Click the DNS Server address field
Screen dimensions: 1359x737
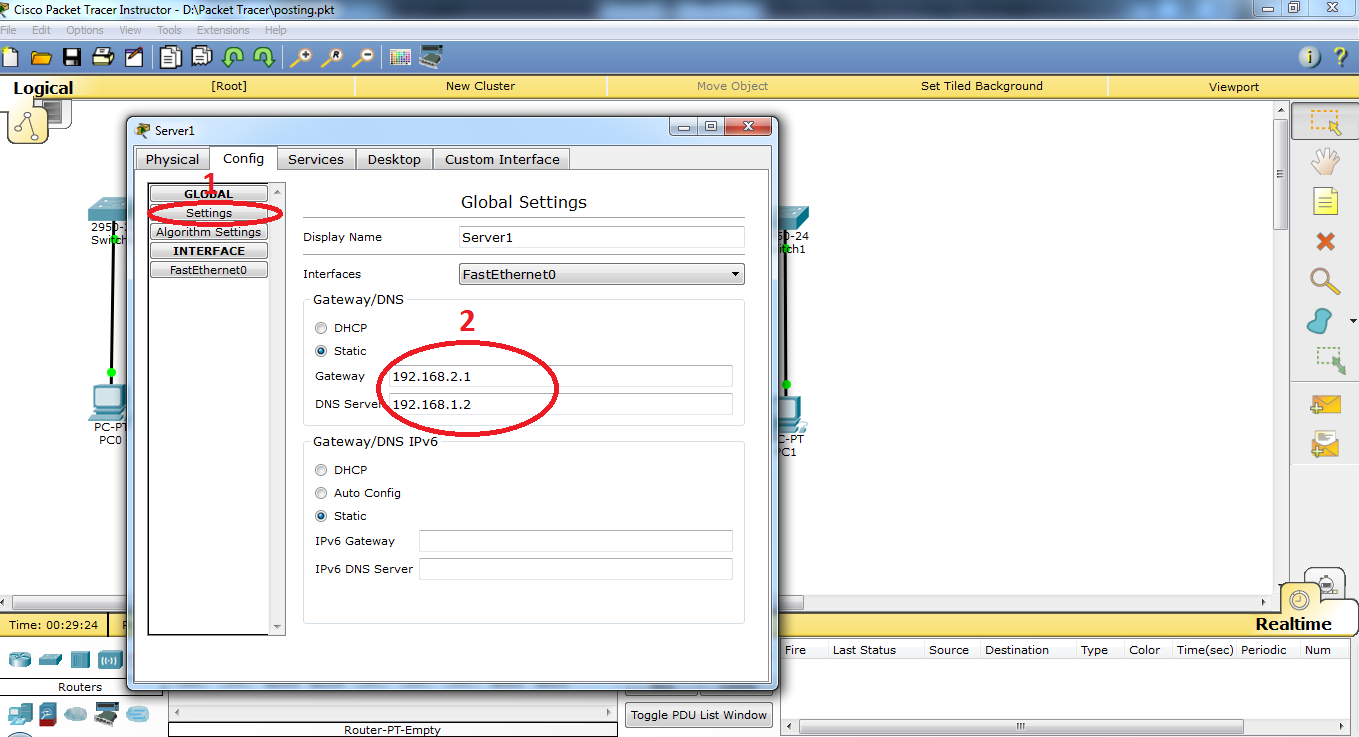(x=560, y=404)
